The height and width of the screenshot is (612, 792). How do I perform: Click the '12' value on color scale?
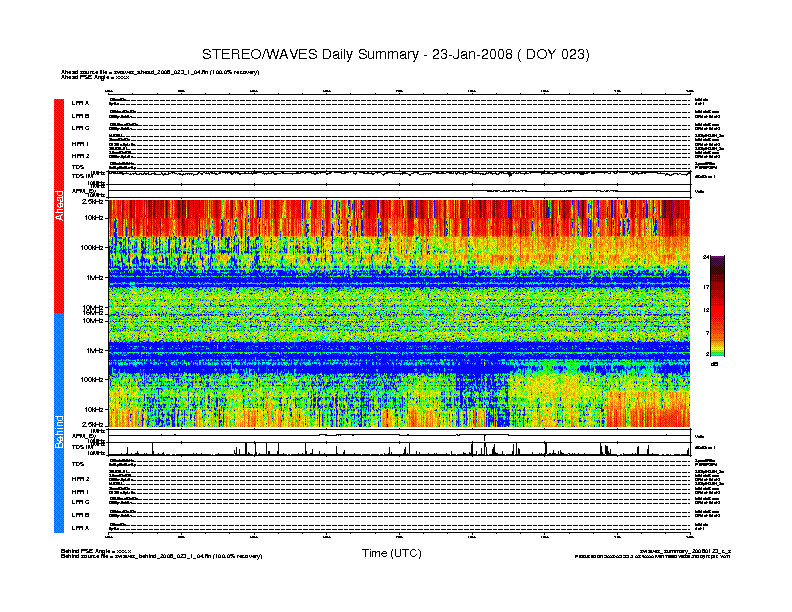tap(706, 310)
